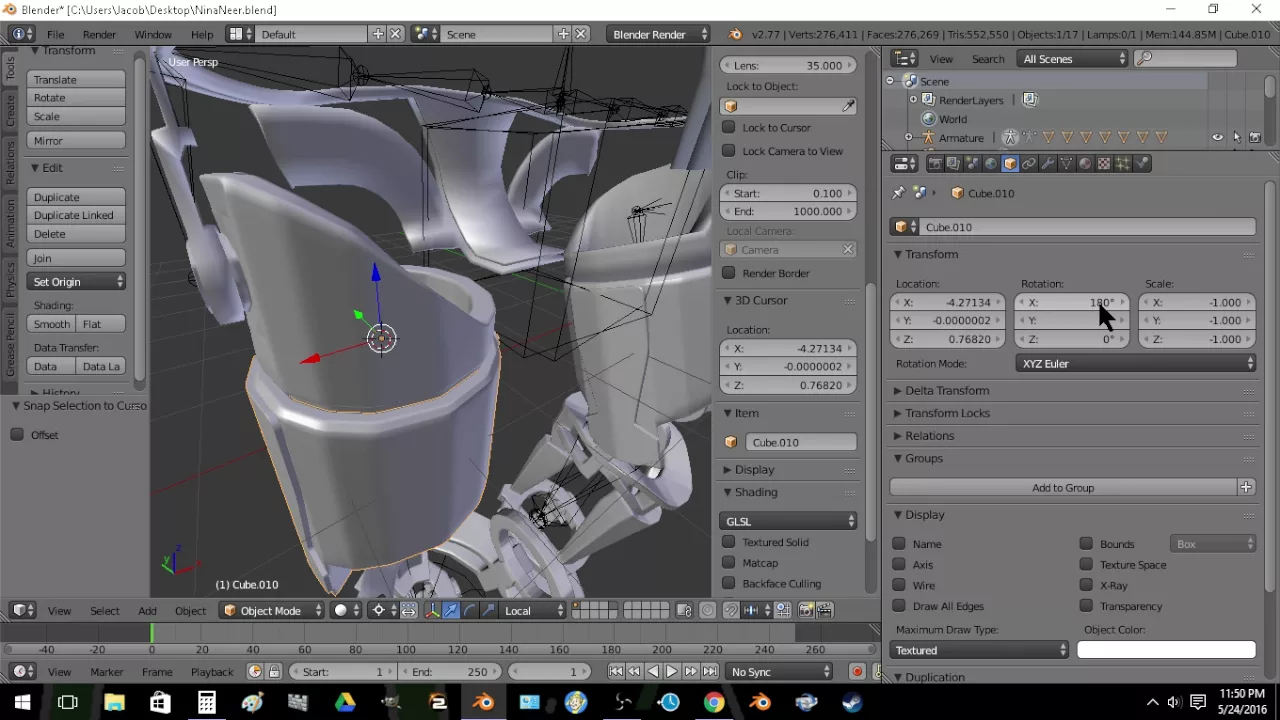Open the Modifiers wrench tab
The image size is (1280, 720).
[x=1047, y=163]
